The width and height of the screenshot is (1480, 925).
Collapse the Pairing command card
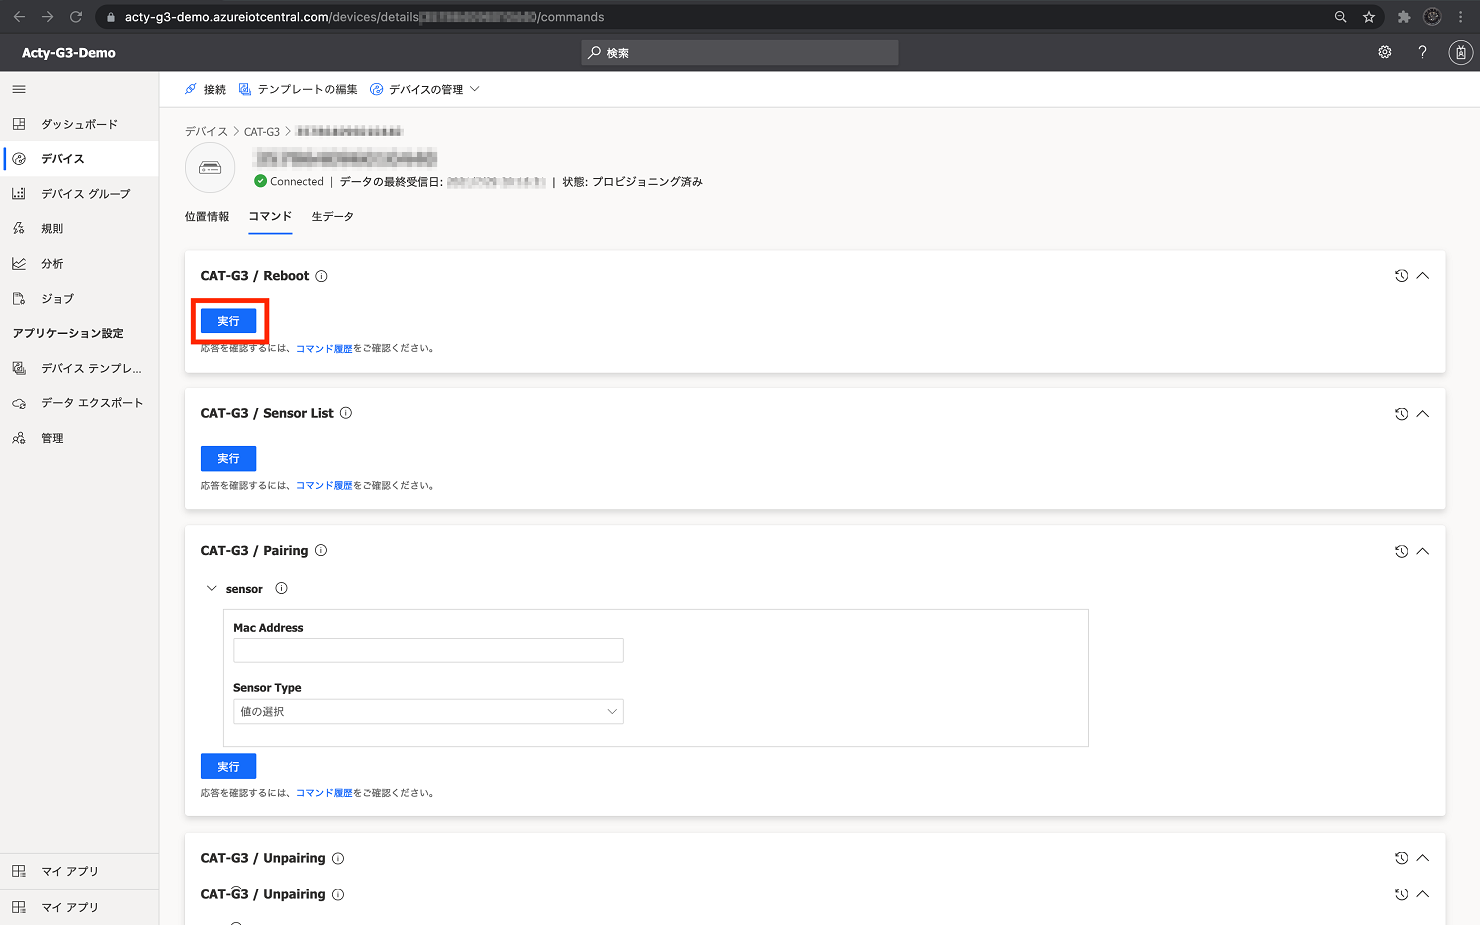(x=1423, y=551)
